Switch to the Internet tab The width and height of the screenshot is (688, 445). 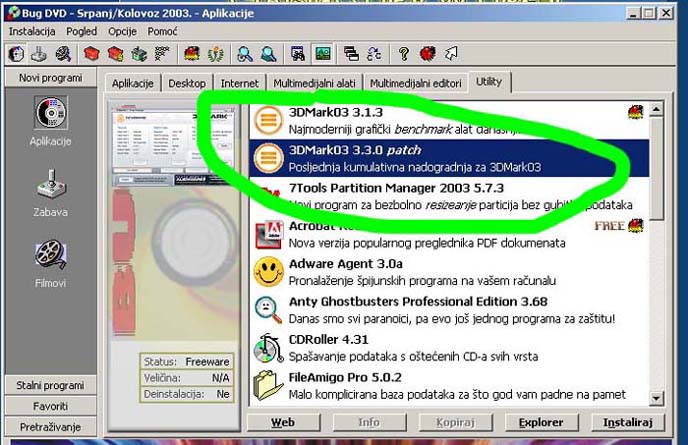239,83
